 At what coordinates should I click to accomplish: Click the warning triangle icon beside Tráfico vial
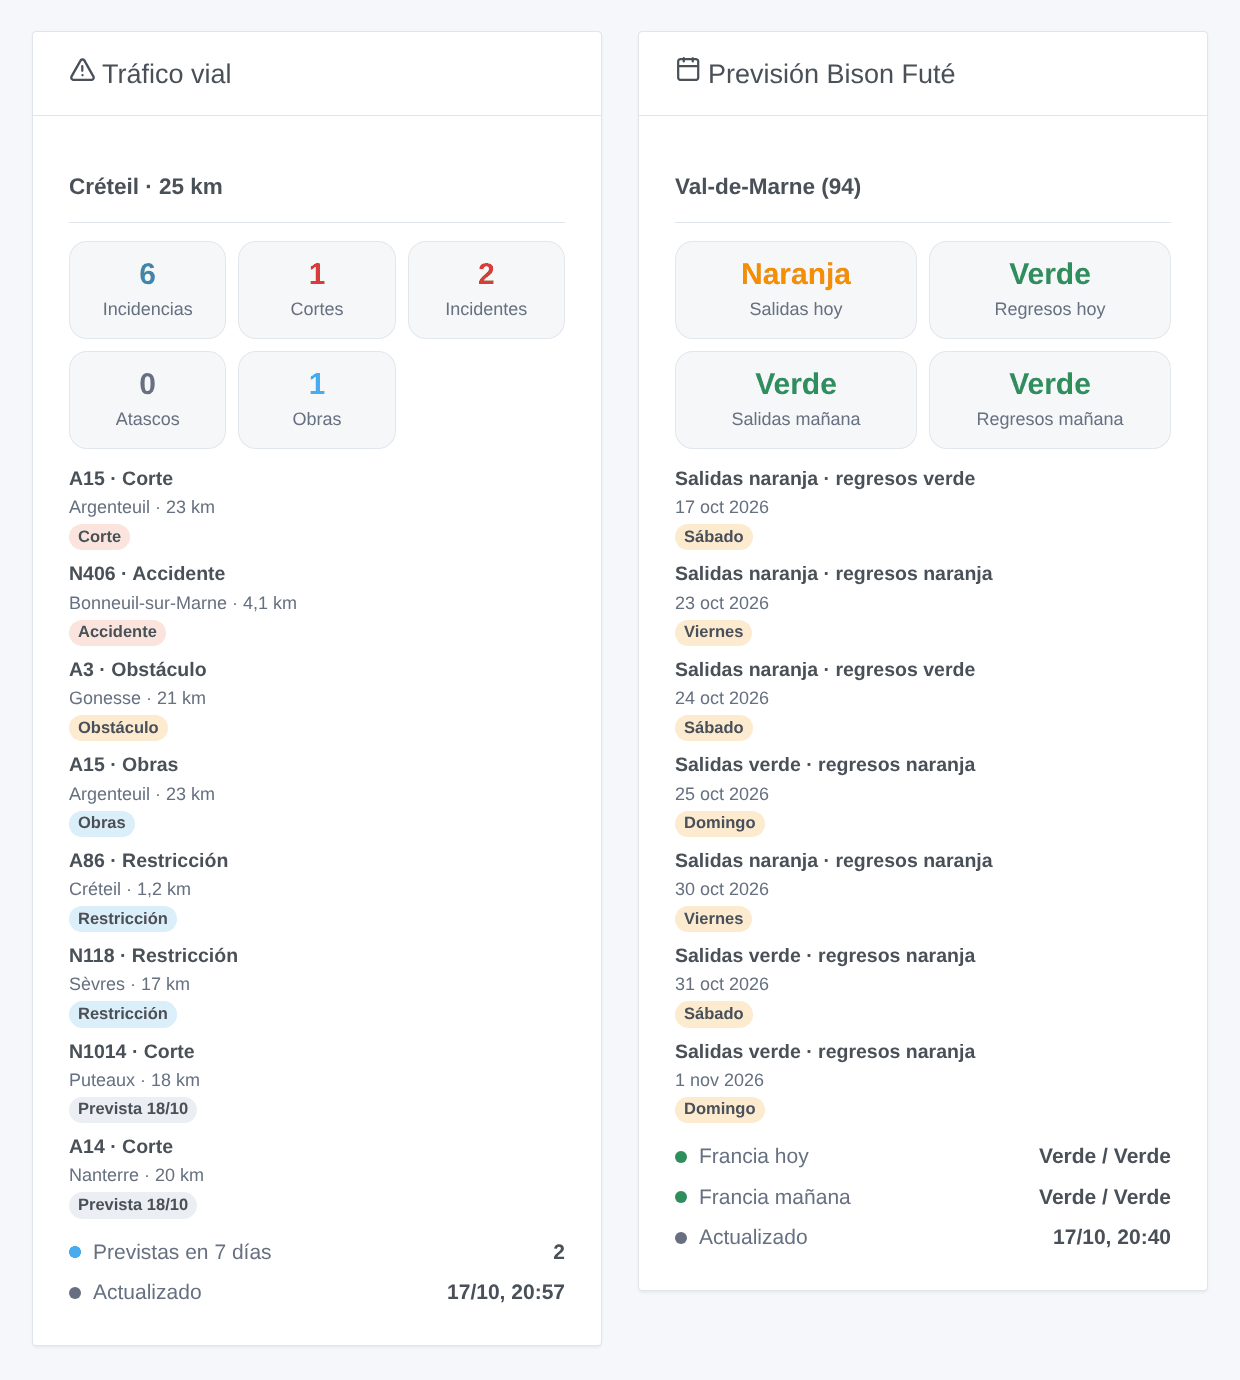tap(82, 70)
